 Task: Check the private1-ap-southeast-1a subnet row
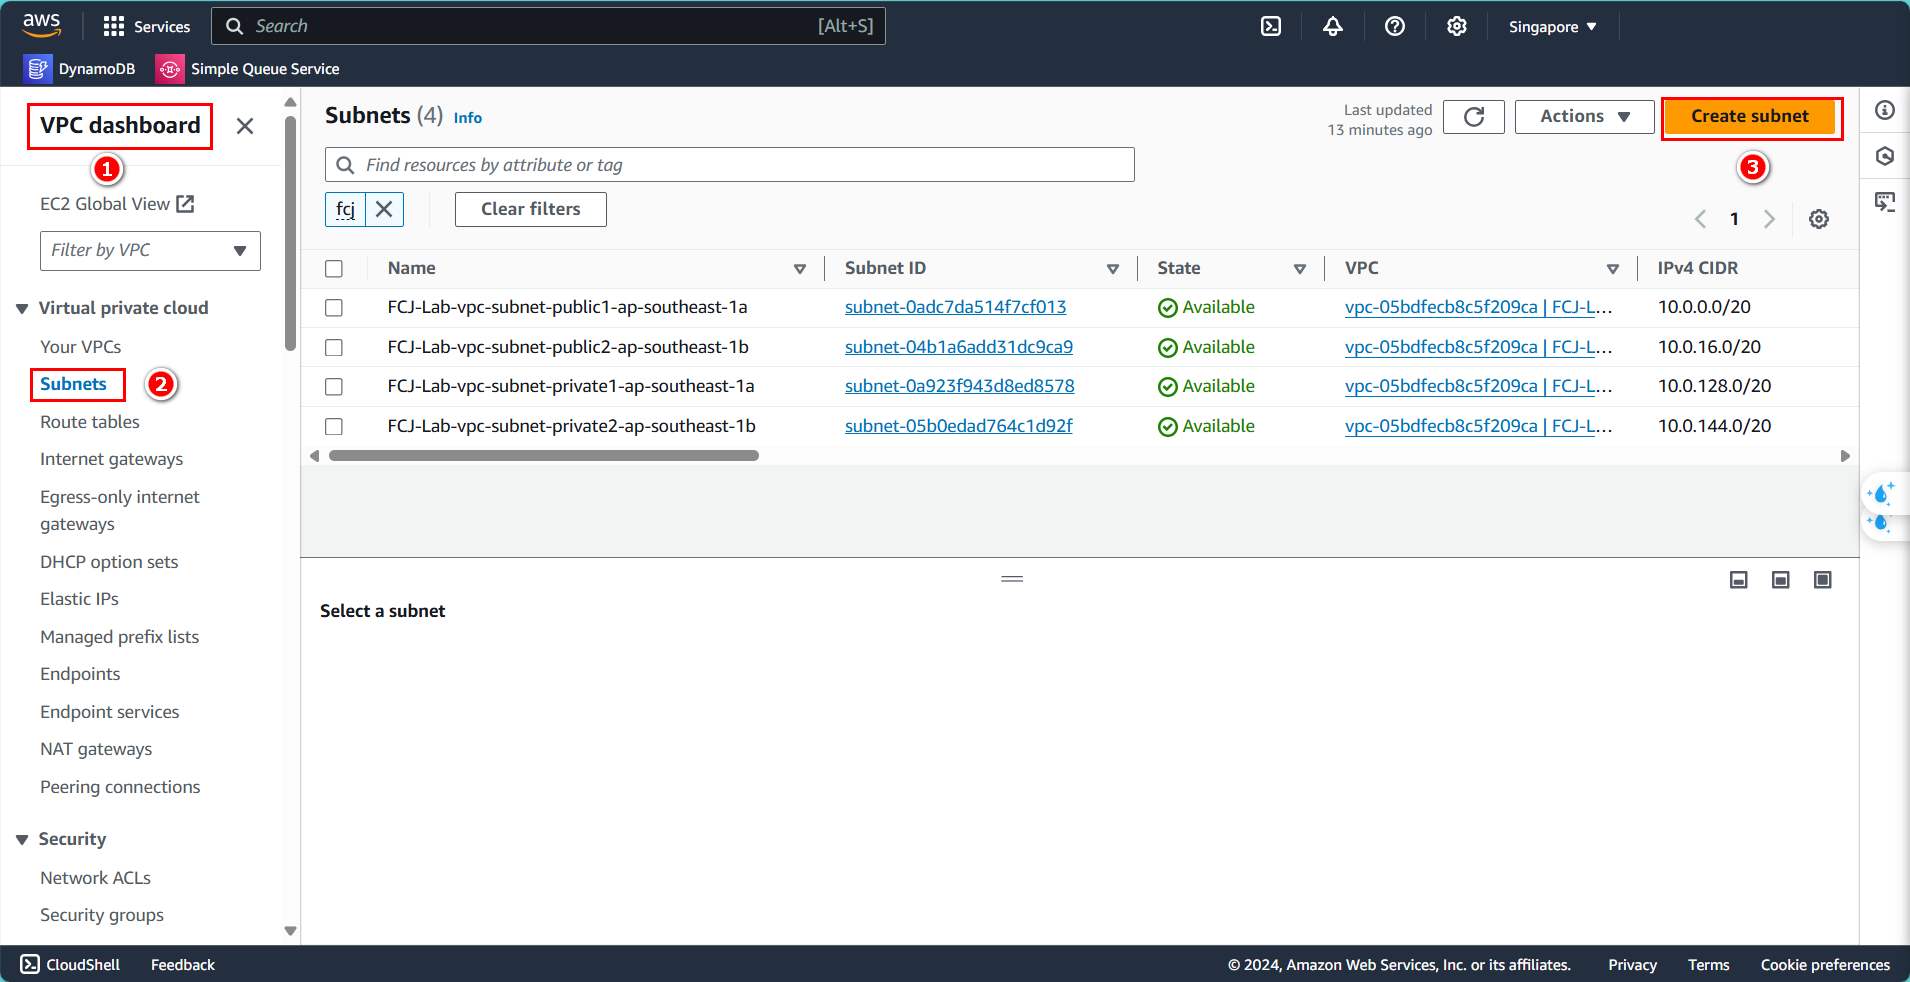[334, 387]
